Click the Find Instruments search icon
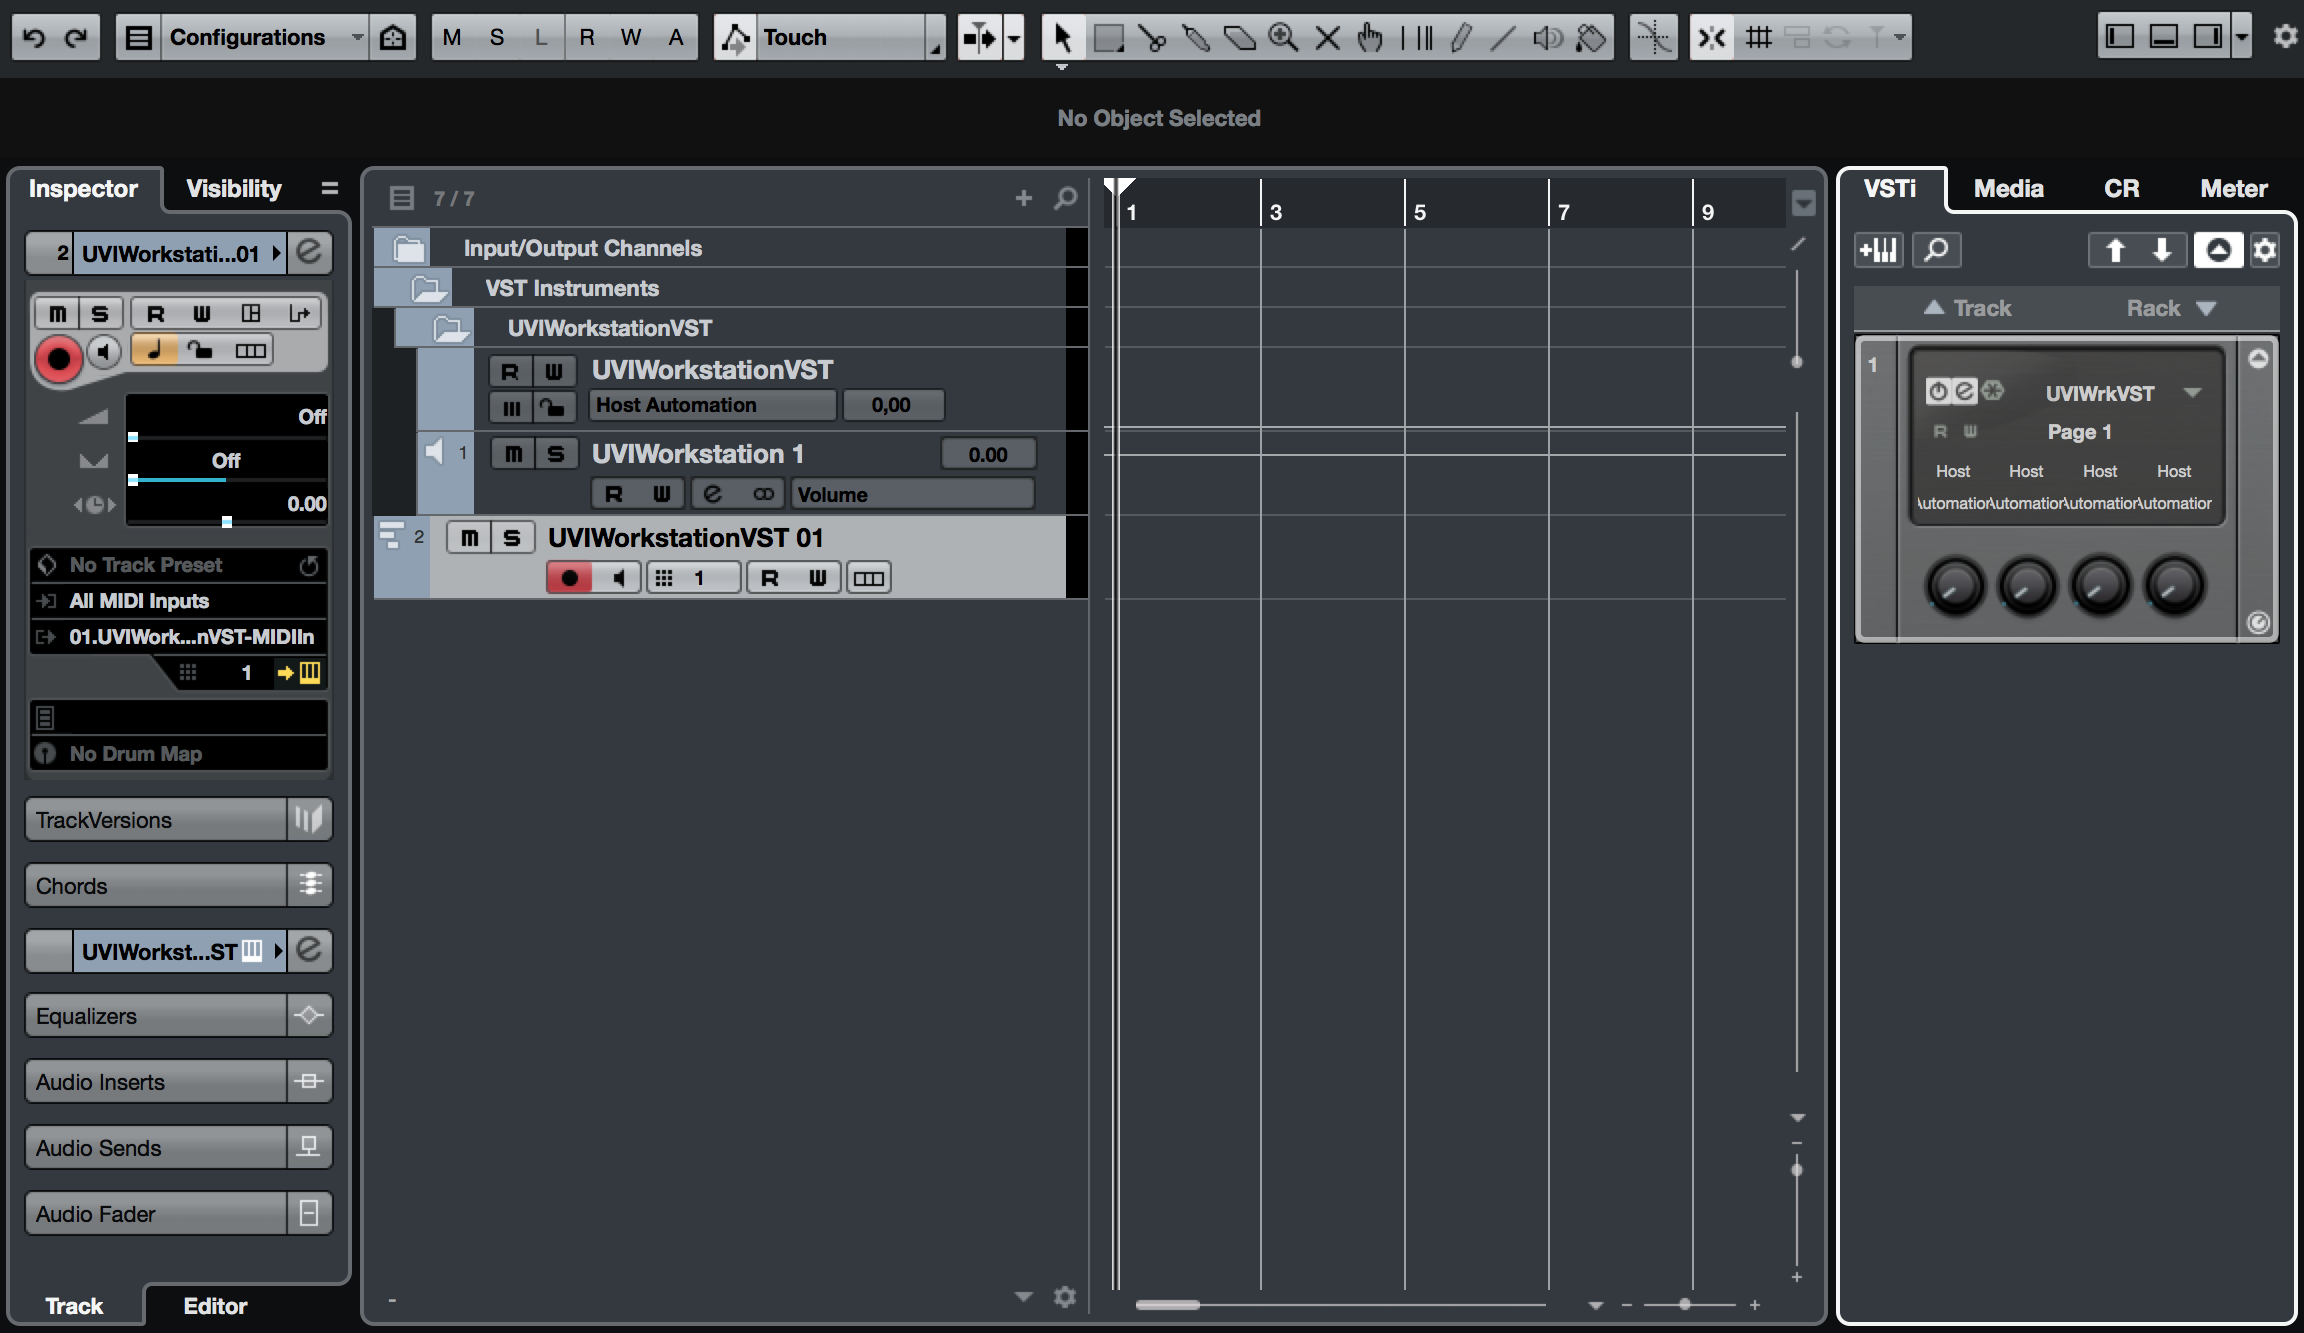The width and height of the screenshot is (2304, 1333). pyautogui.click(x=1937, y=250)
